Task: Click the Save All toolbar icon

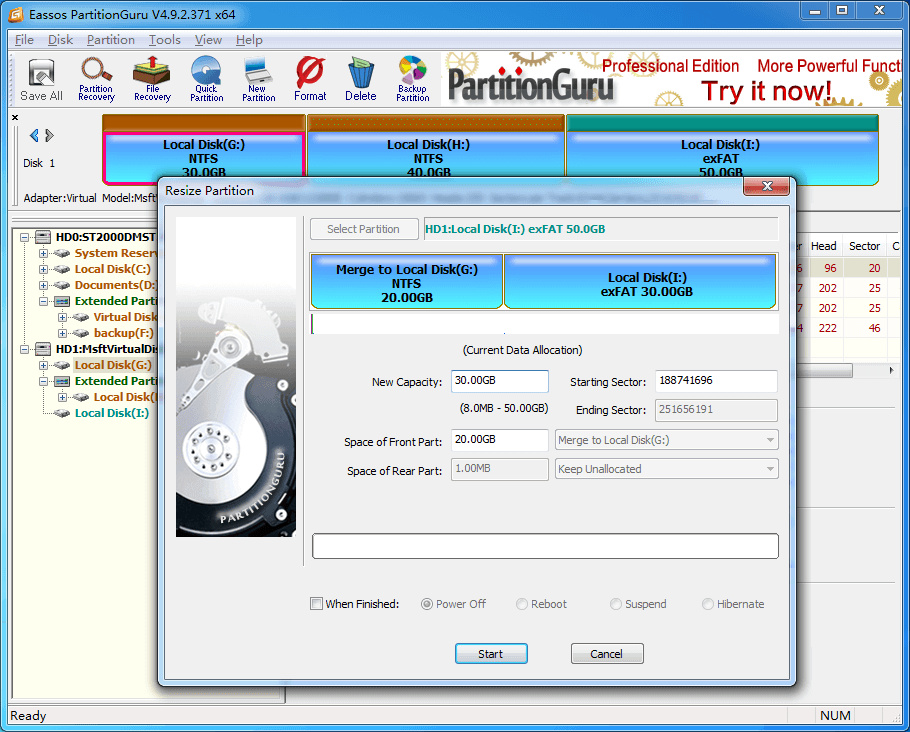Action: (x=41, y=80)
